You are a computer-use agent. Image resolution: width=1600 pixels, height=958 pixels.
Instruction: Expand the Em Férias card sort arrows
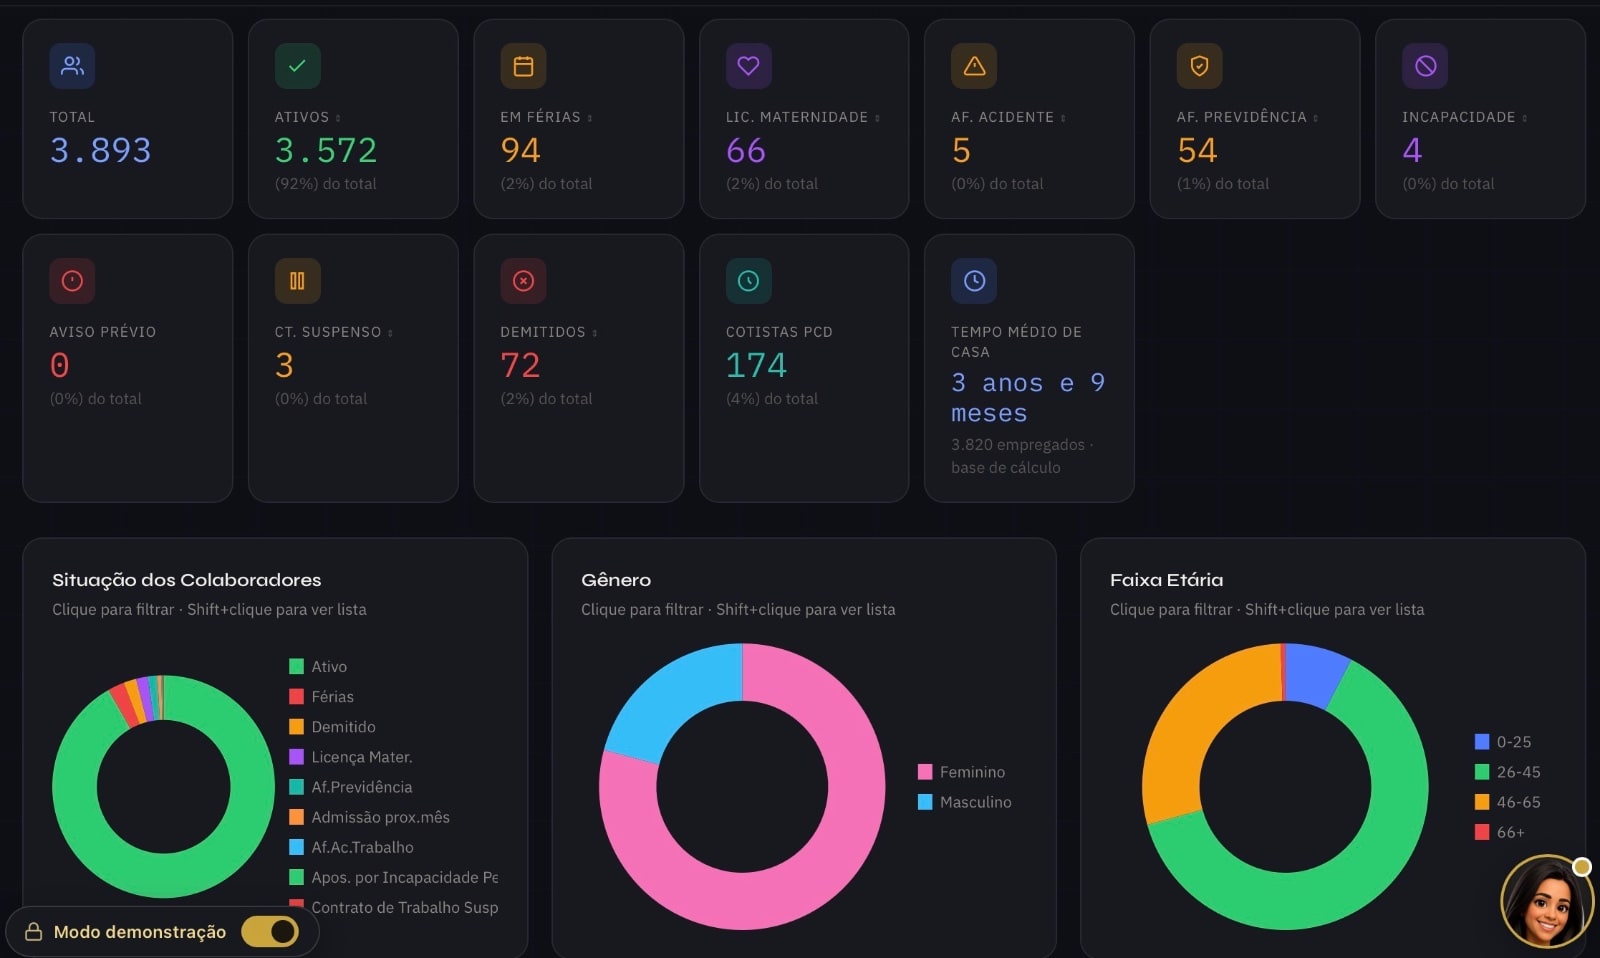[590, 118]
